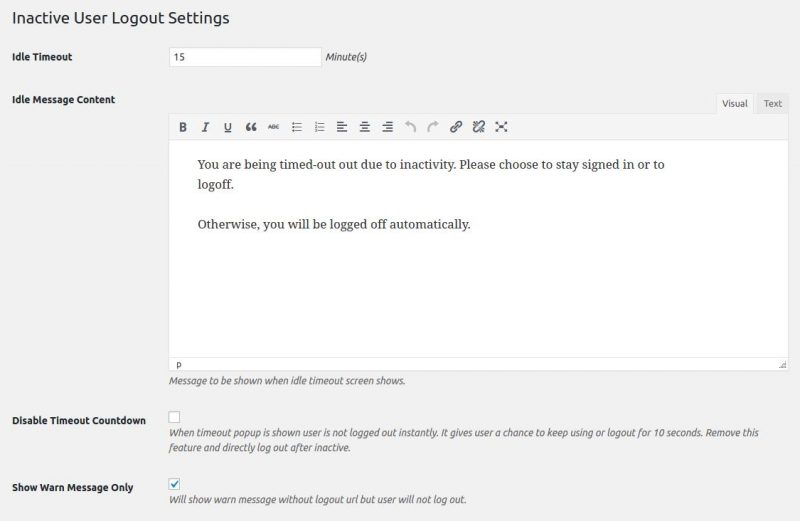Click the editor resize handle corner
The width and height of the screenshot is (800, 521).
pyautogui.click(x=783, y=364)
